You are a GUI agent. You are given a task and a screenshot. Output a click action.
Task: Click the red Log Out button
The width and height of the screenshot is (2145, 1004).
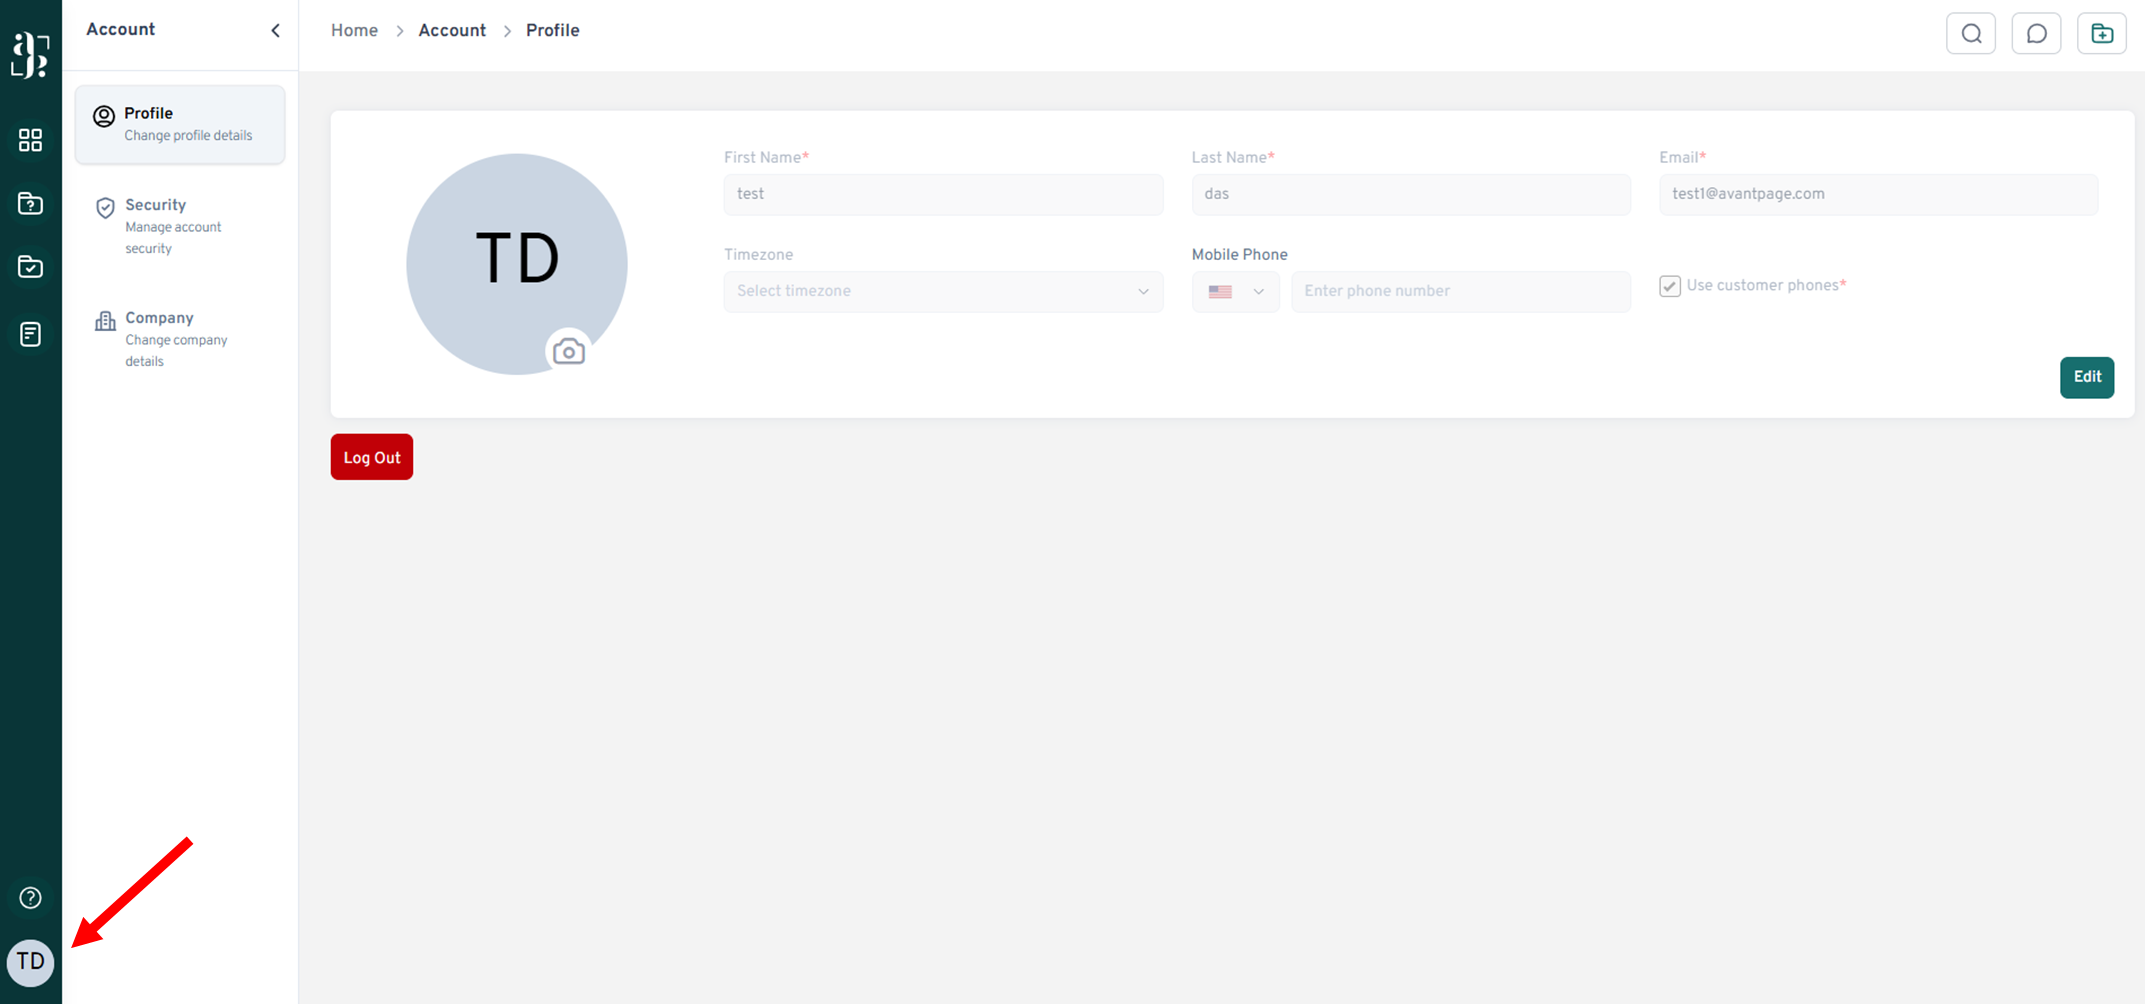[371, 457]
